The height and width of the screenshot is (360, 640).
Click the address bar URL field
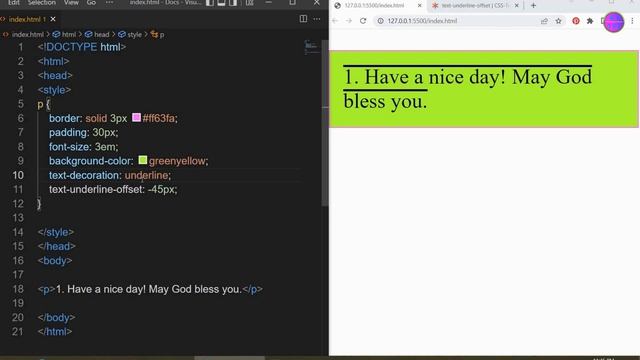(469, 21)
